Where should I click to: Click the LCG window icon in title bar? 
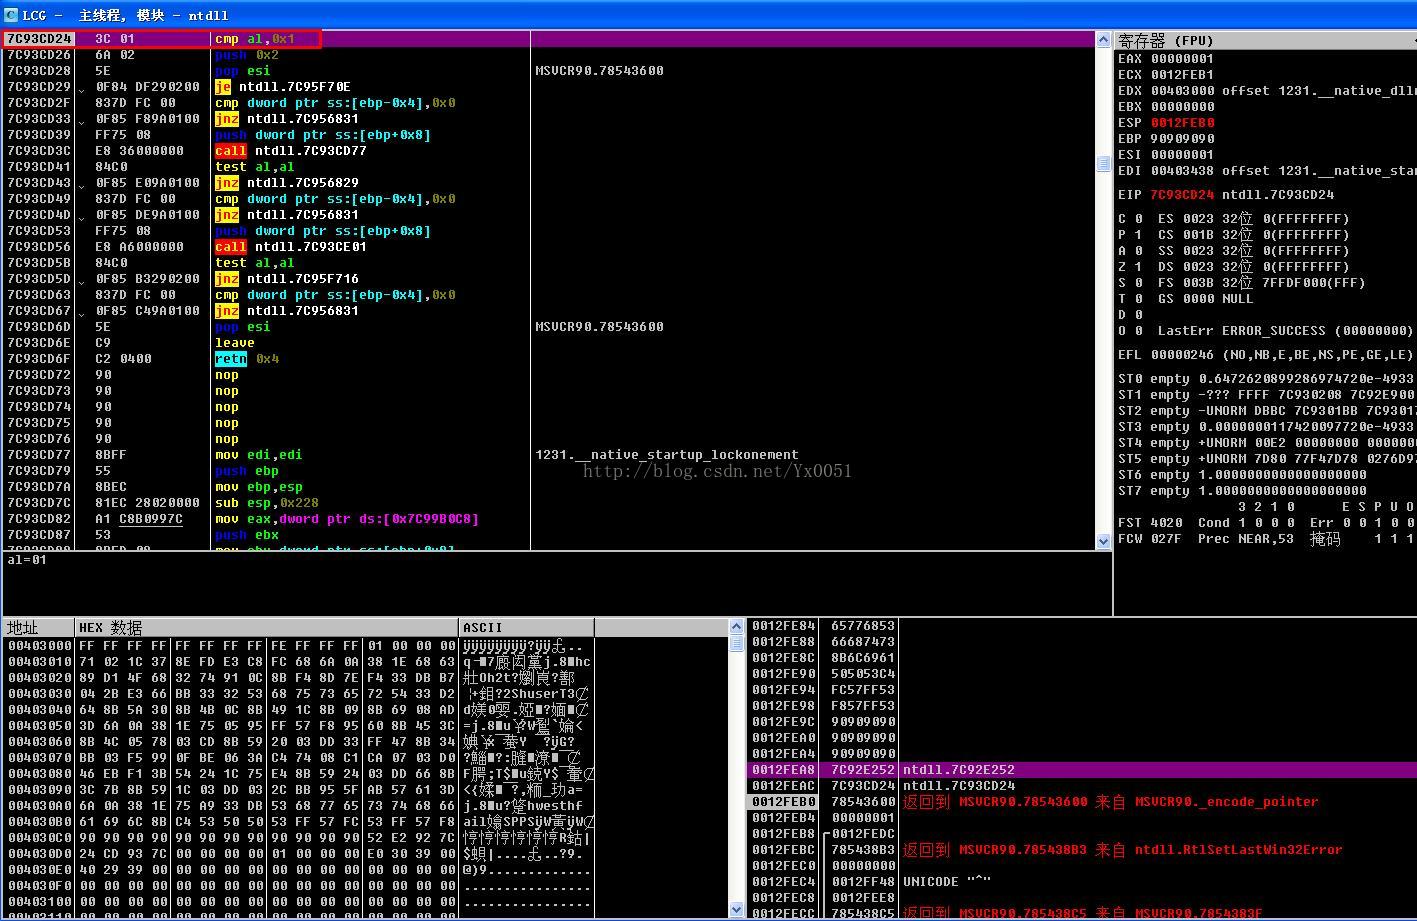coord(11,14)
